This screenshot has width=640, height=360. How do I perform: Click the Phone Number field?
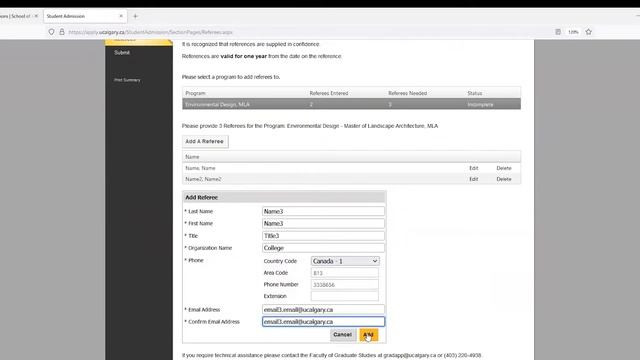[344, 285]
